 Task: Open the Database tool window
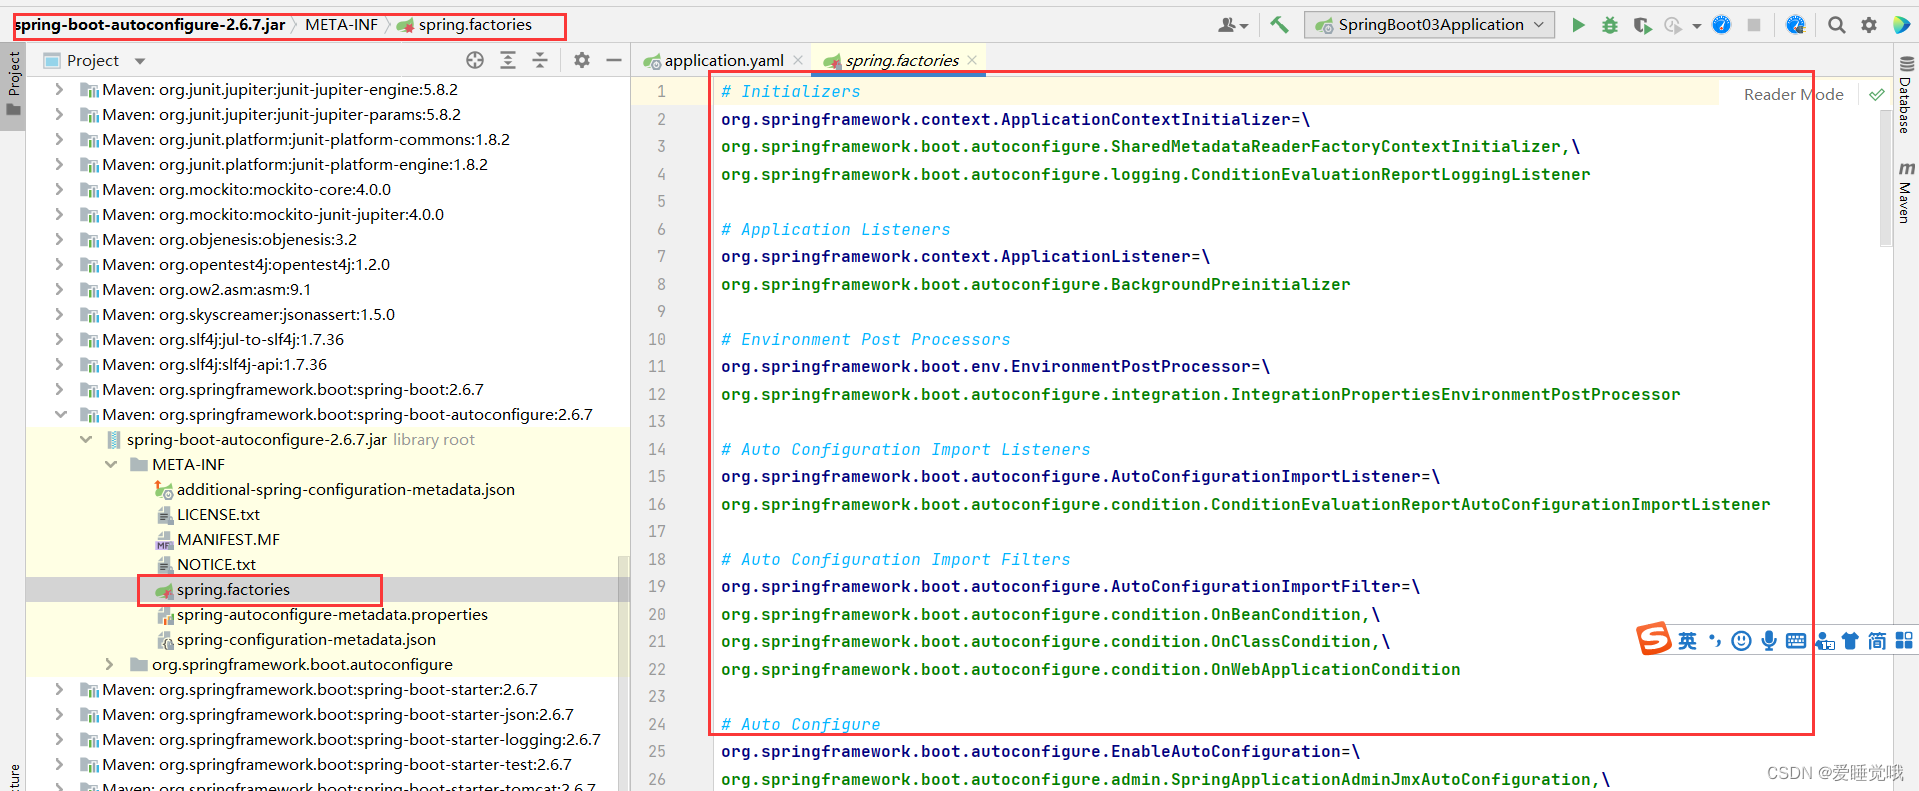click(x=1905, y=96)
